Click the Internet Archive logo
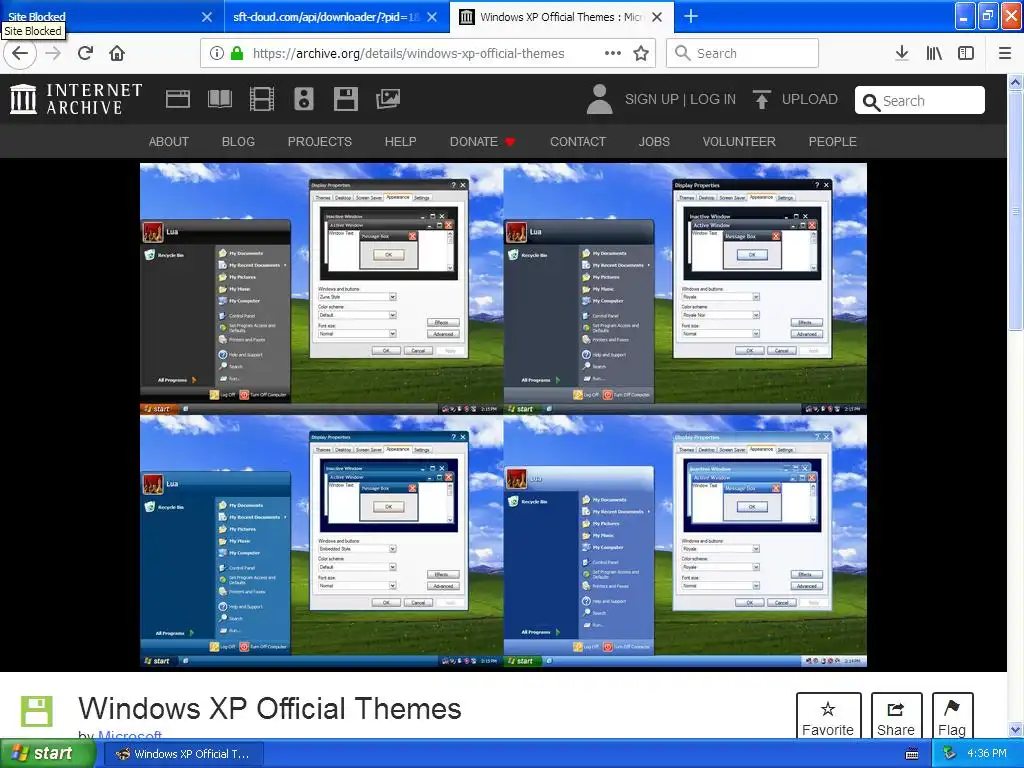Image resolution: width=1024 pixels, height=768 pixels. pyautogui.click(x=76, y=99)
